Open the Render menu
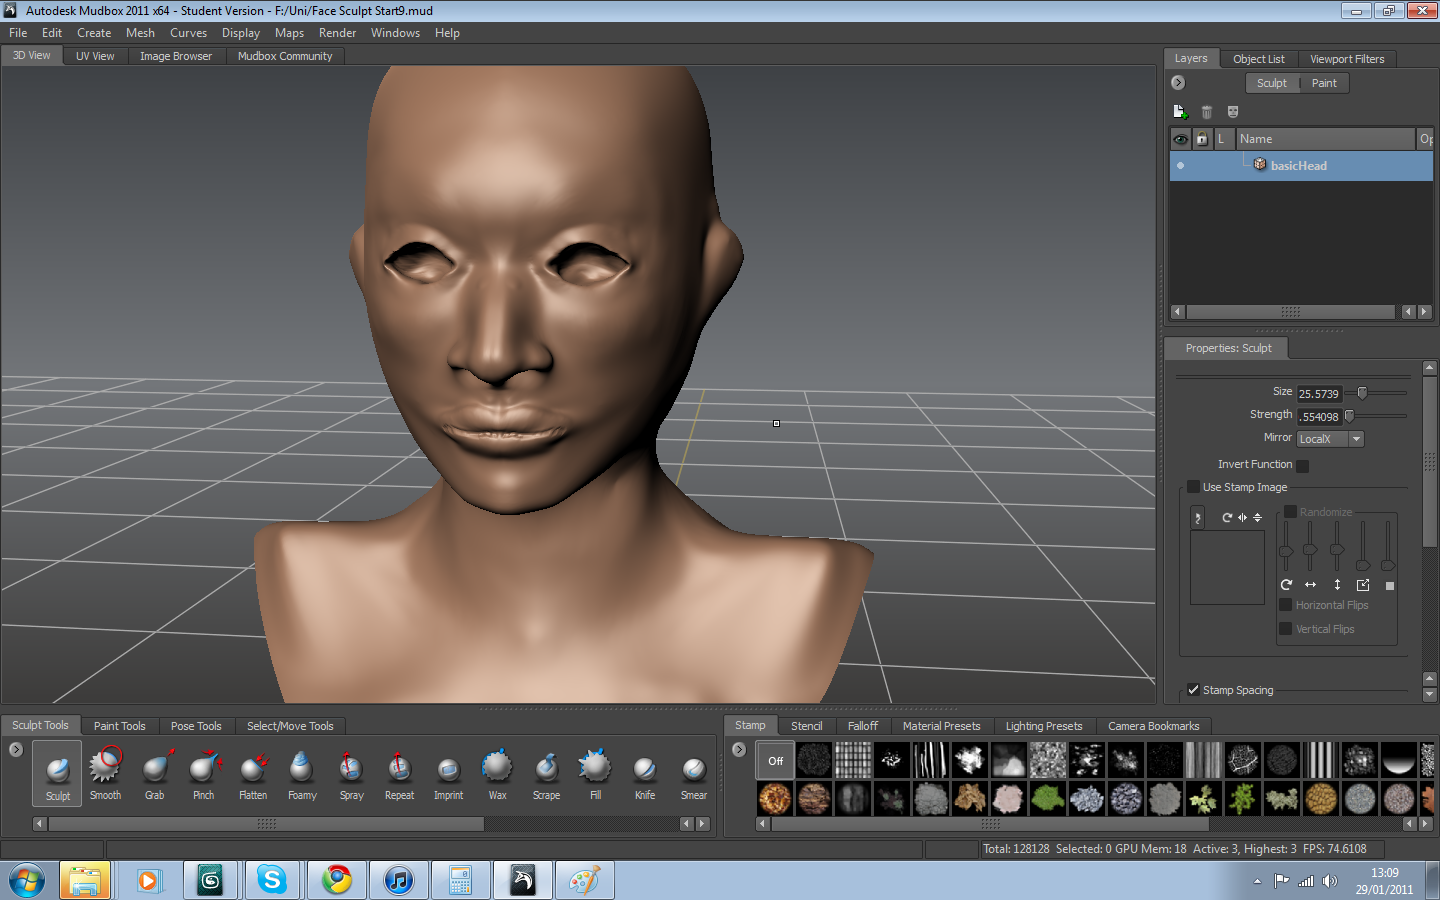The image size is (1440, 900). [x=337, y=32]
